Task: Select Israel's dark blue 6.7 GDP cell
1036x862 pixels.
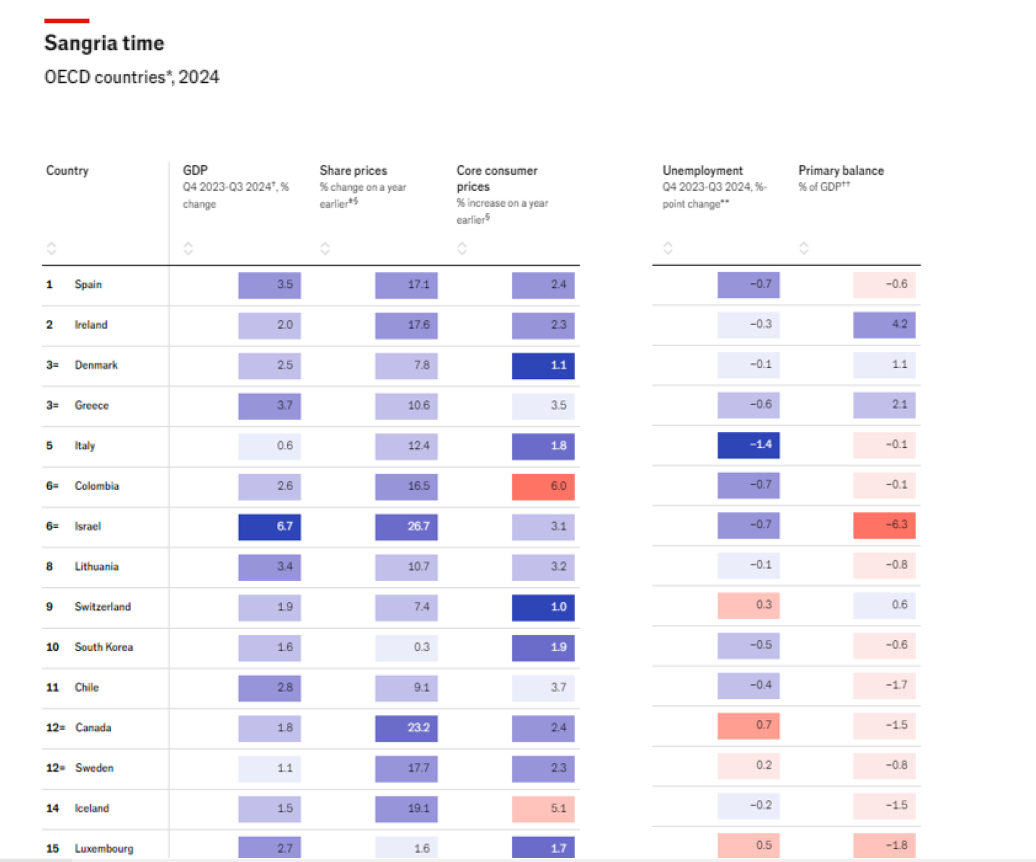Action: click(x=269, y=526)
